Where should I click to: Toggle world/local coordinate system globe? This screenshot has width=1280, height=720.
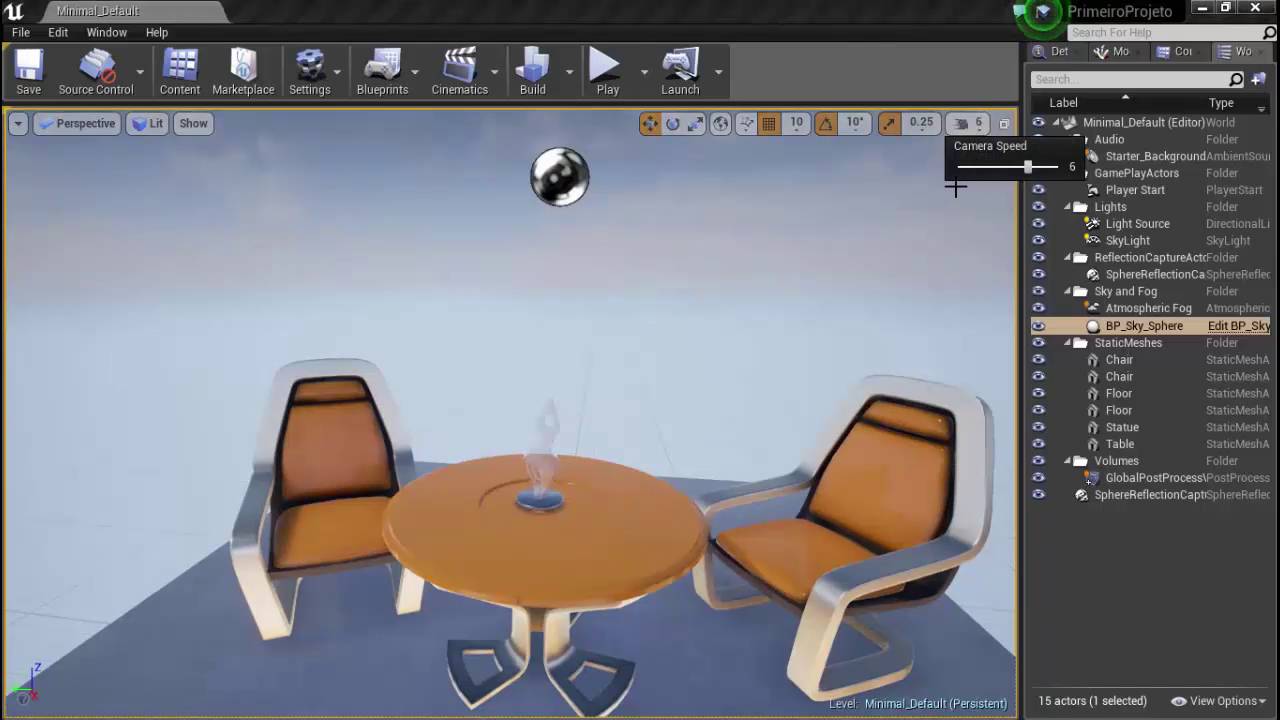tap(720, 123)
